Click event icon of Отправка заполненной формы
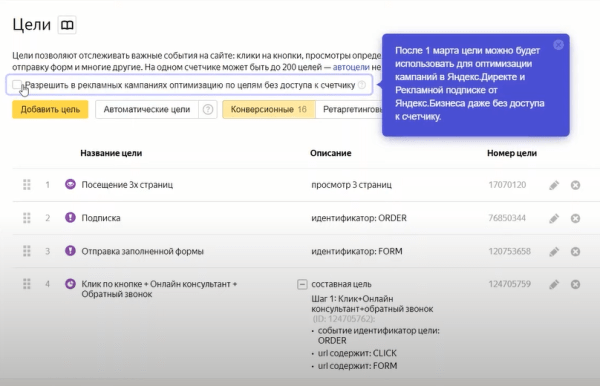Screen dimensions: 600x386 point(70,251)
